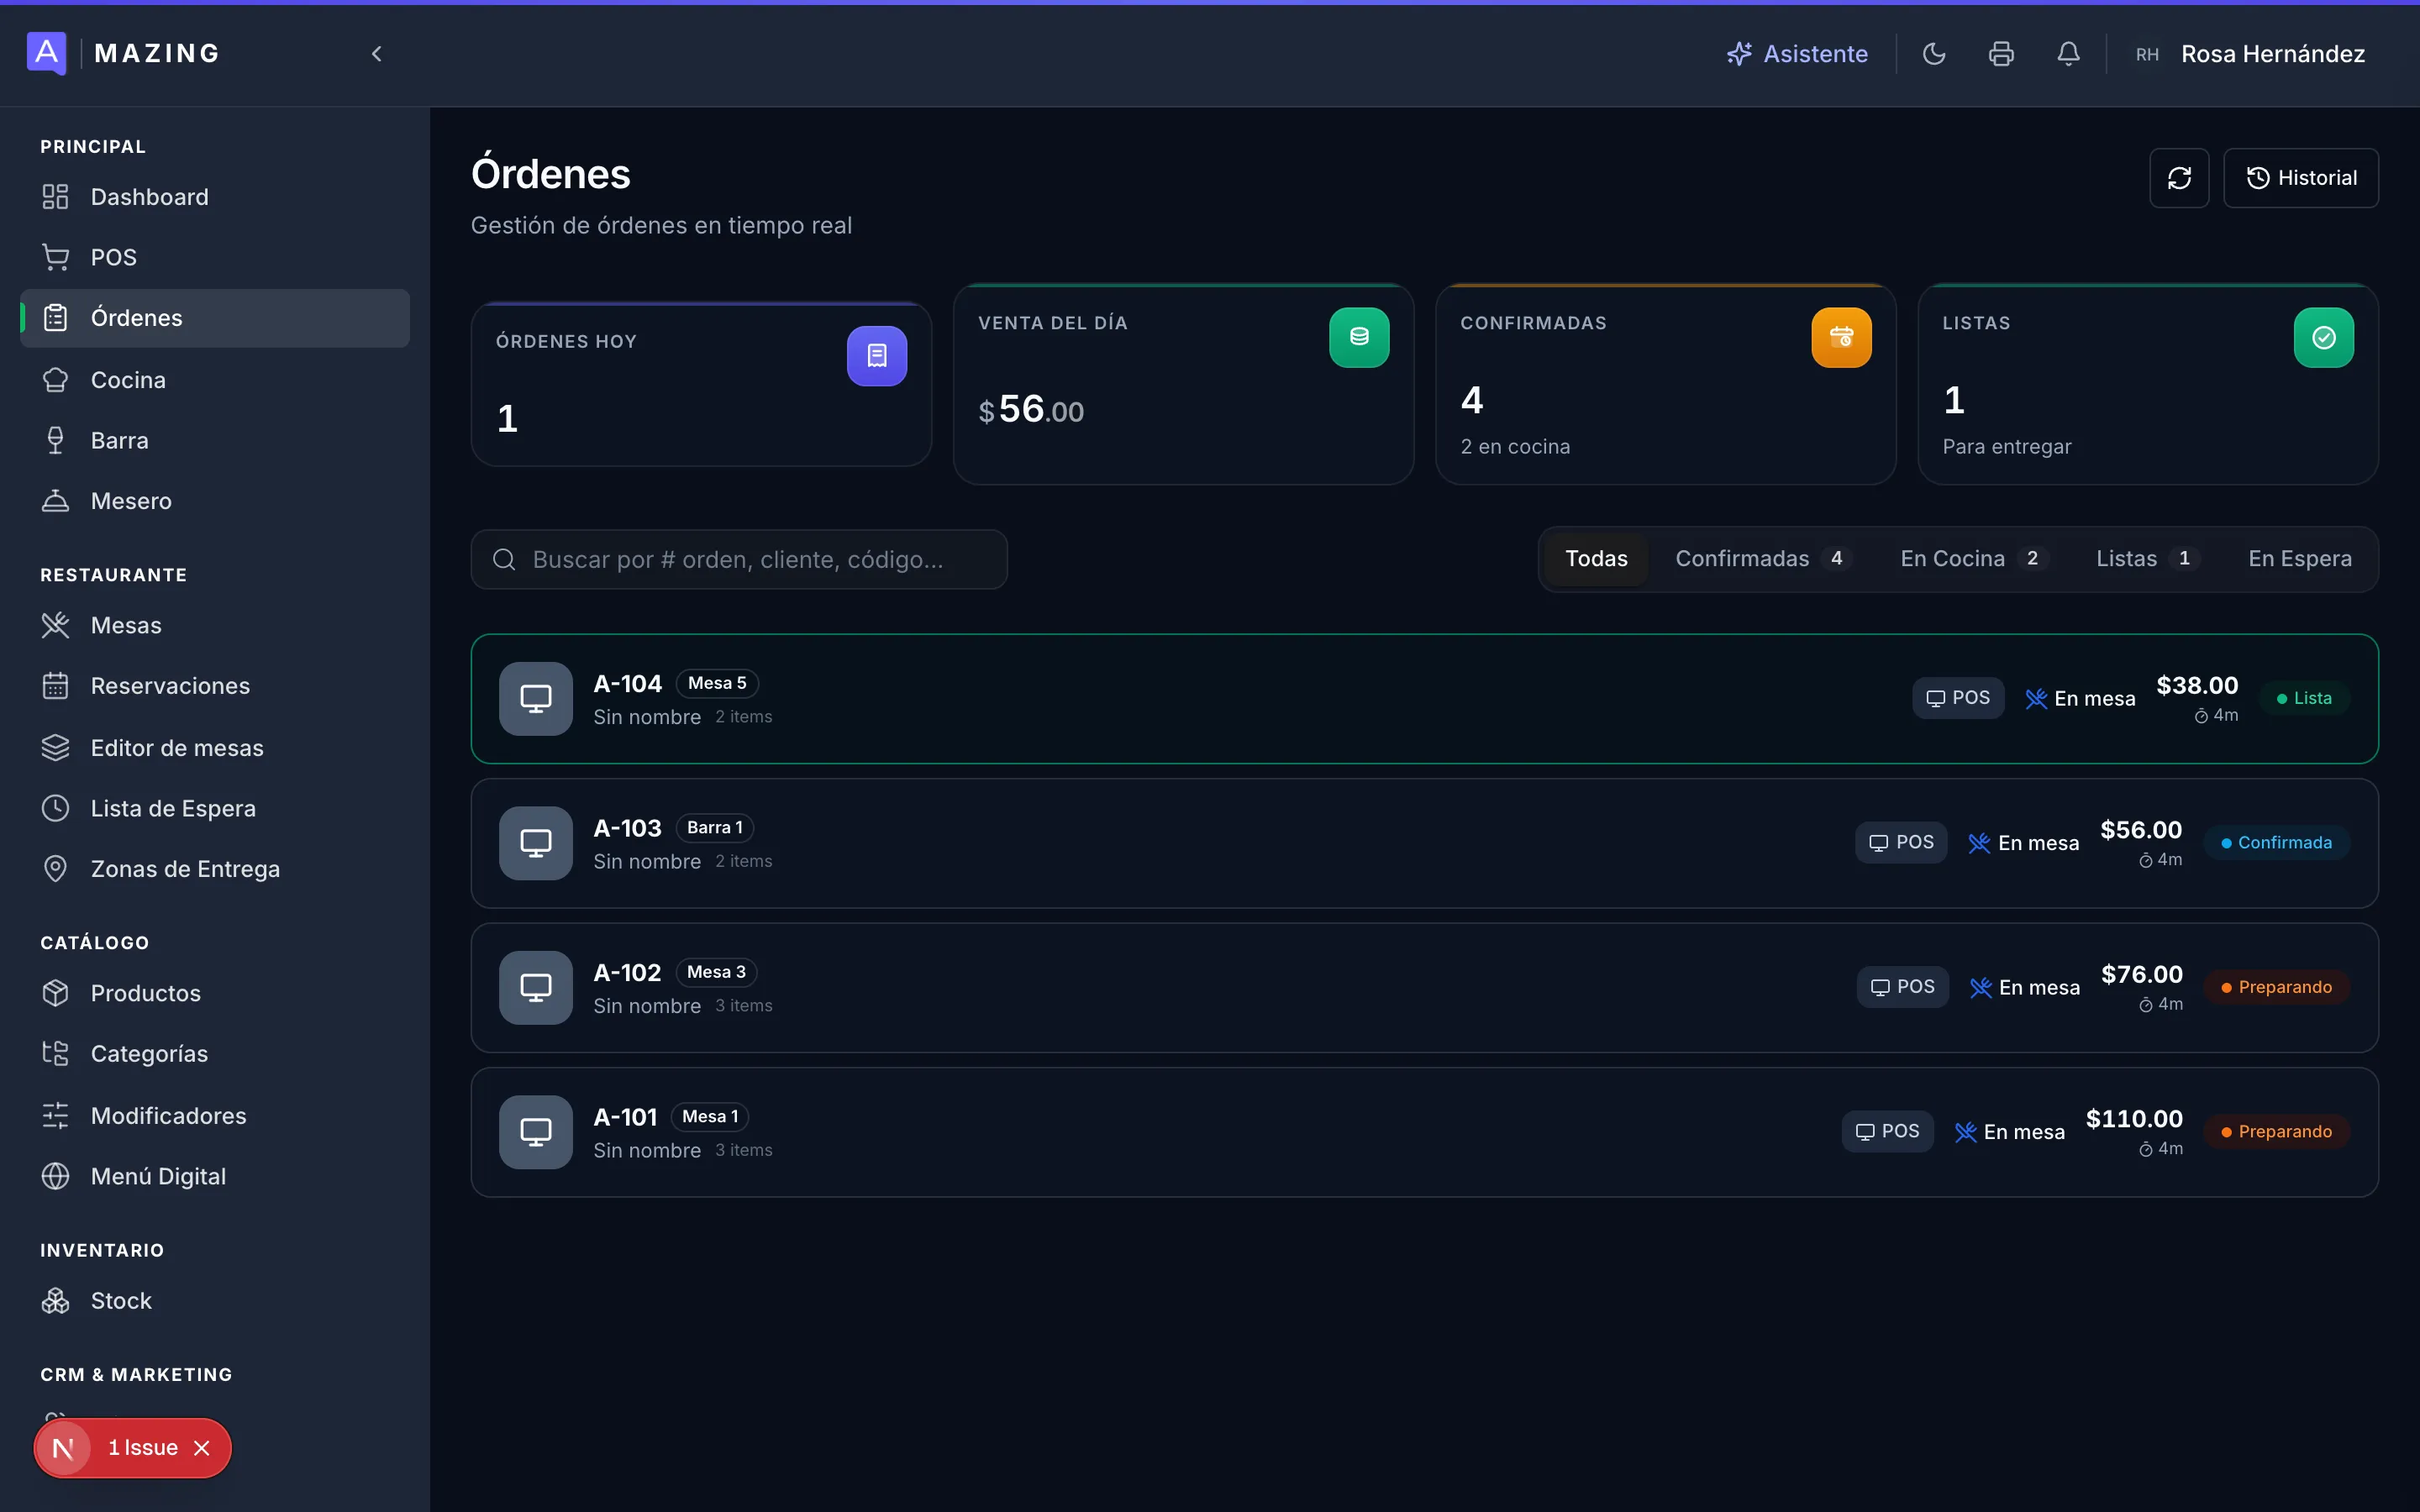Open Editor de mesas

coord(215,748)
